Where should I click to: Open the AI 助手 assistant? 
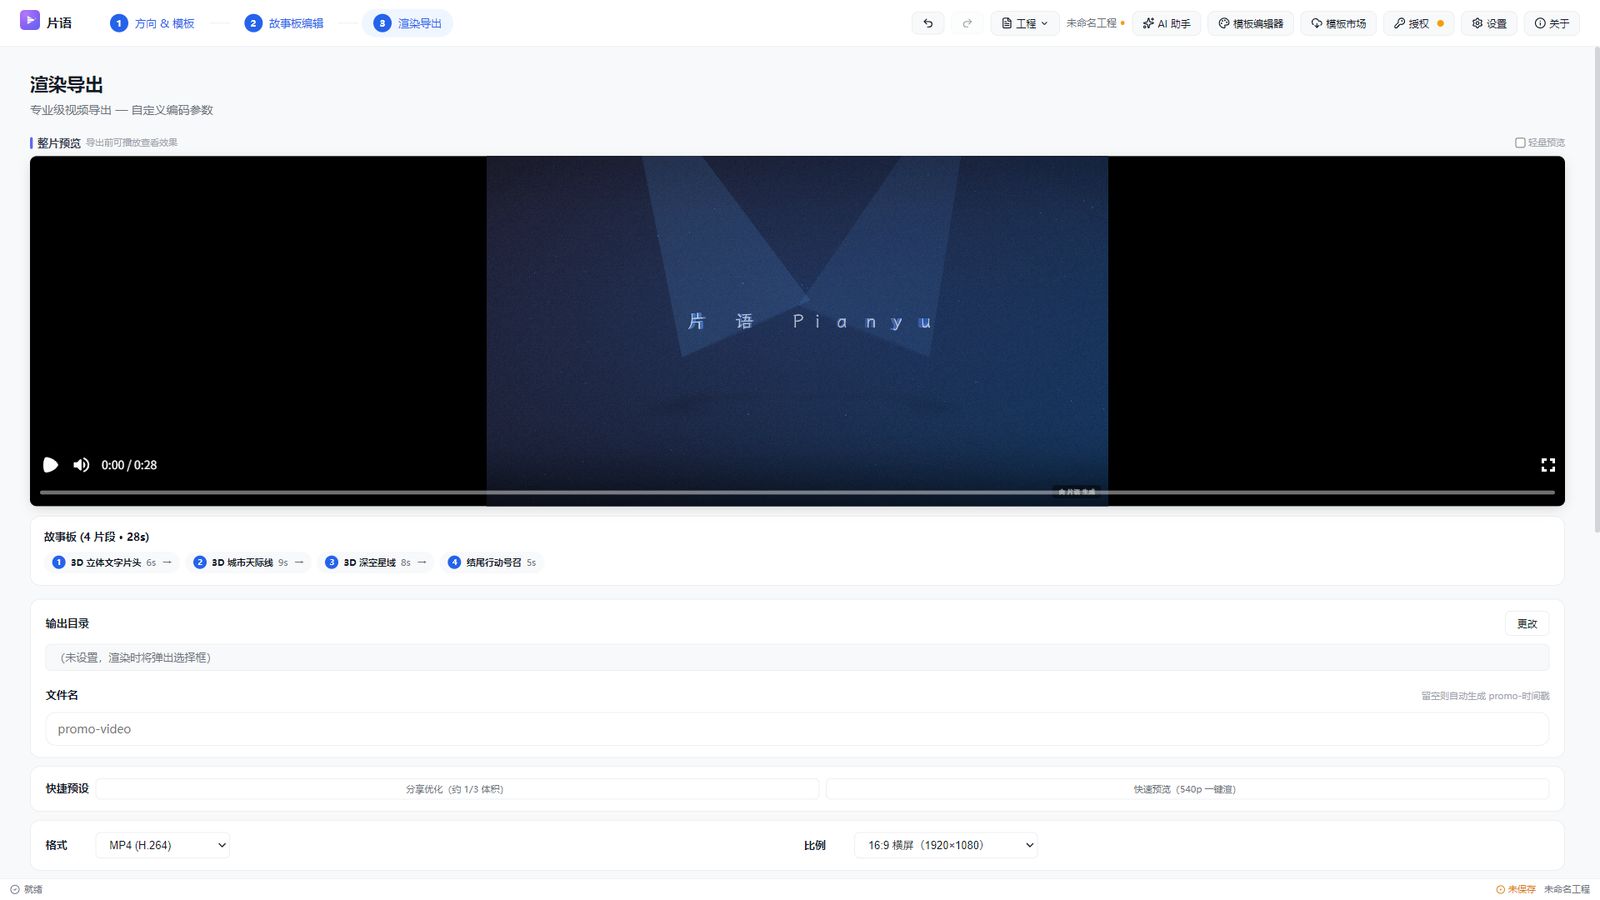point(1167,23)
